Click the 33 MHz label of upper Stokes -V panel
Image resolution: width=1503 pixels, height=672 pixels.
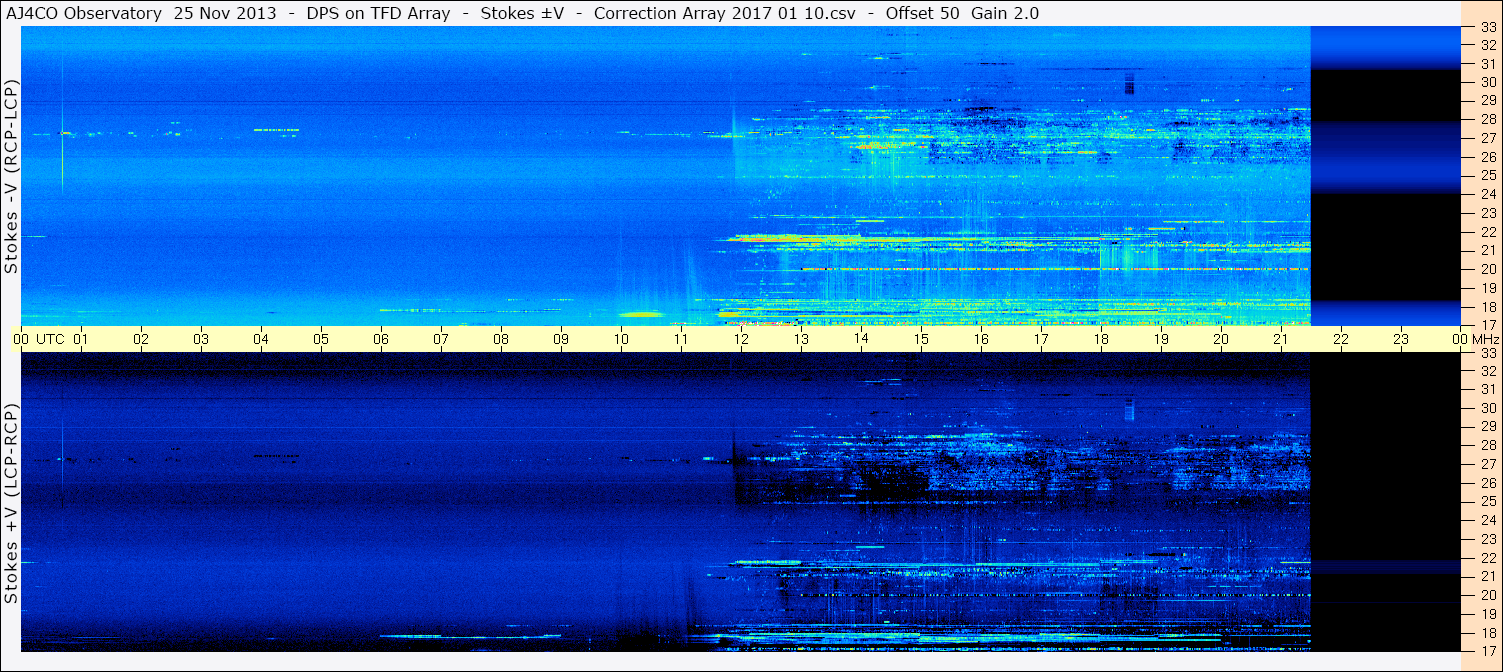1488,29
